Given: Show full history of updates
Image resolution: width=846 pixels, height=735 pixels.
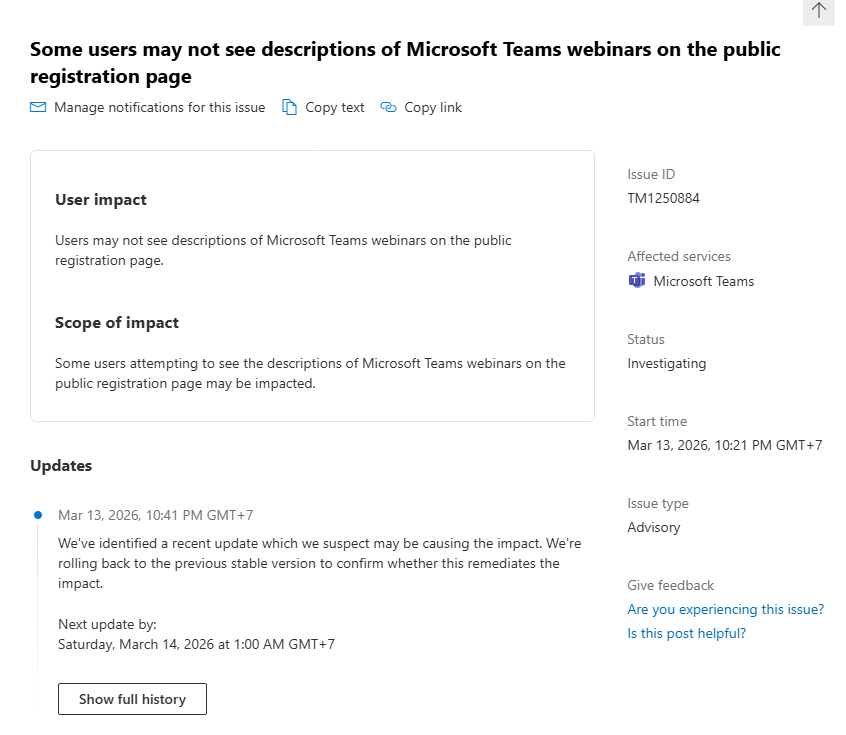Looking at the screenshot, I should coord(132,699).
